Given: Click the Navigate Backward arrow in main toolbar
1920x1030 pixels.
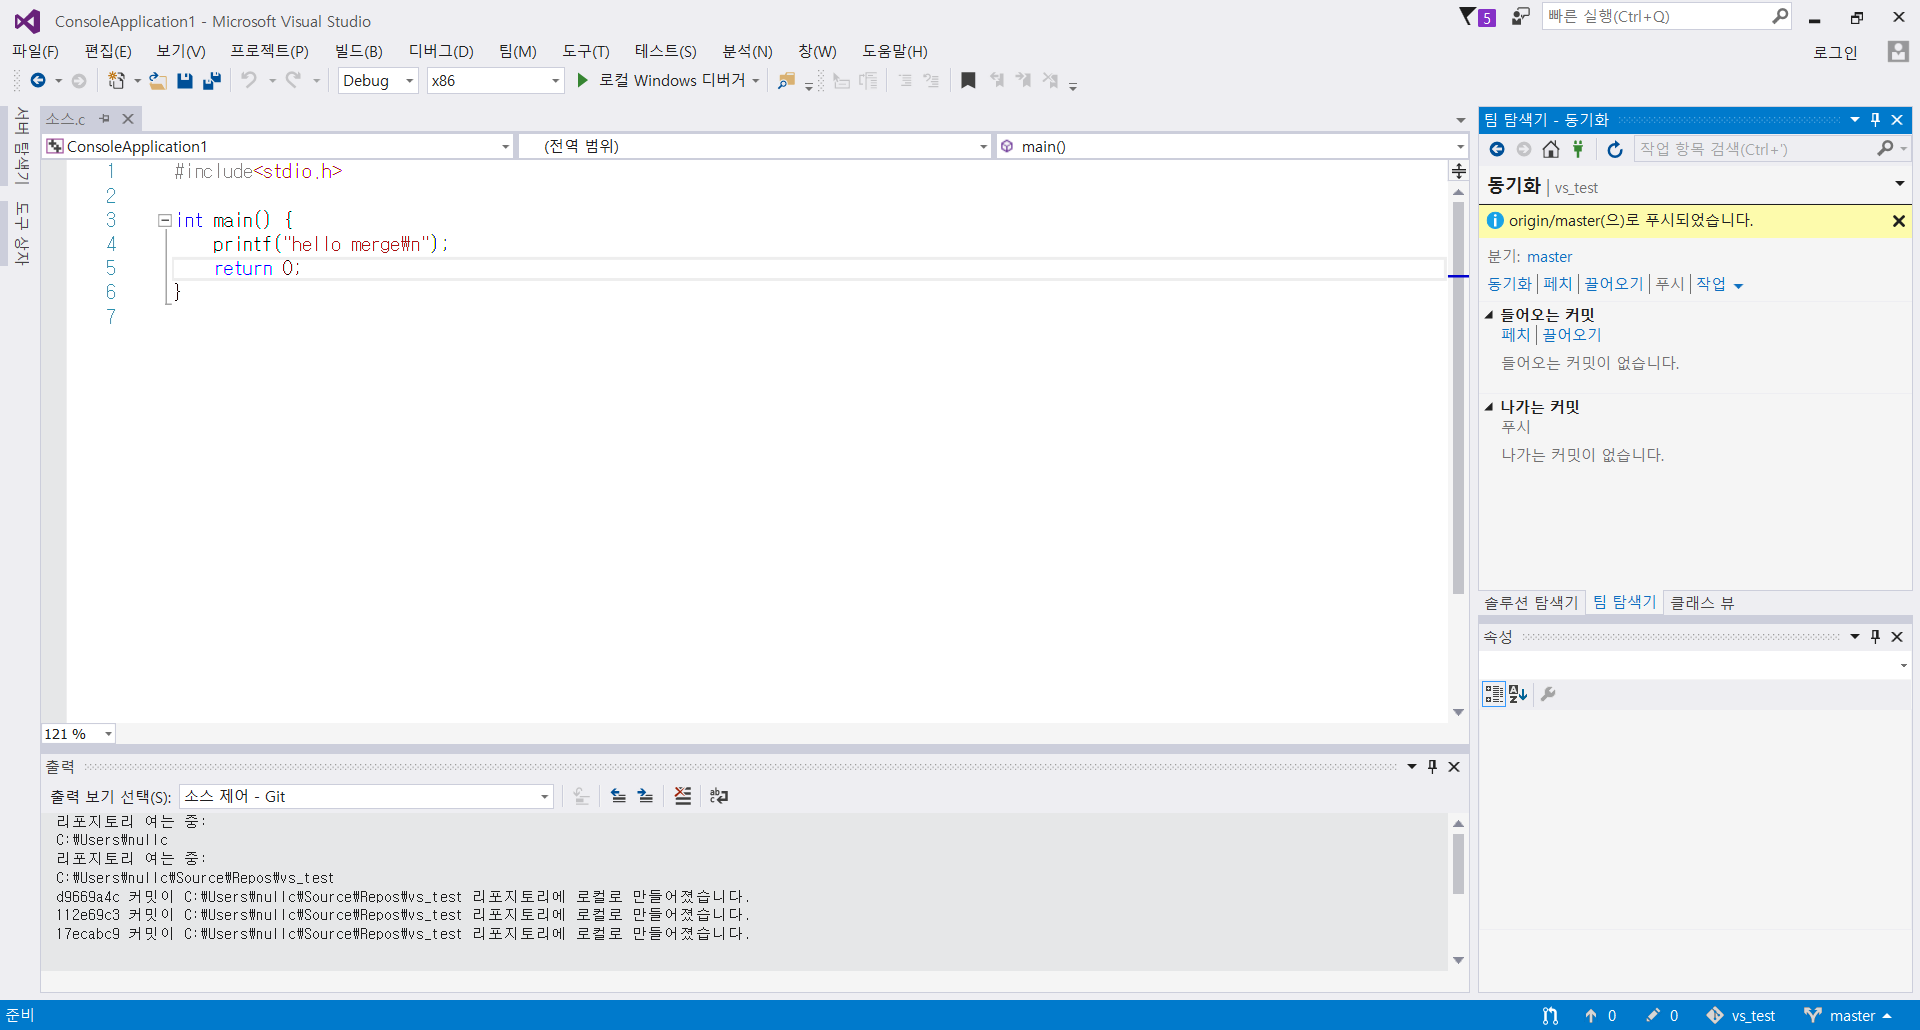Looking at the screenshot, I should click(x=38, y=81).
